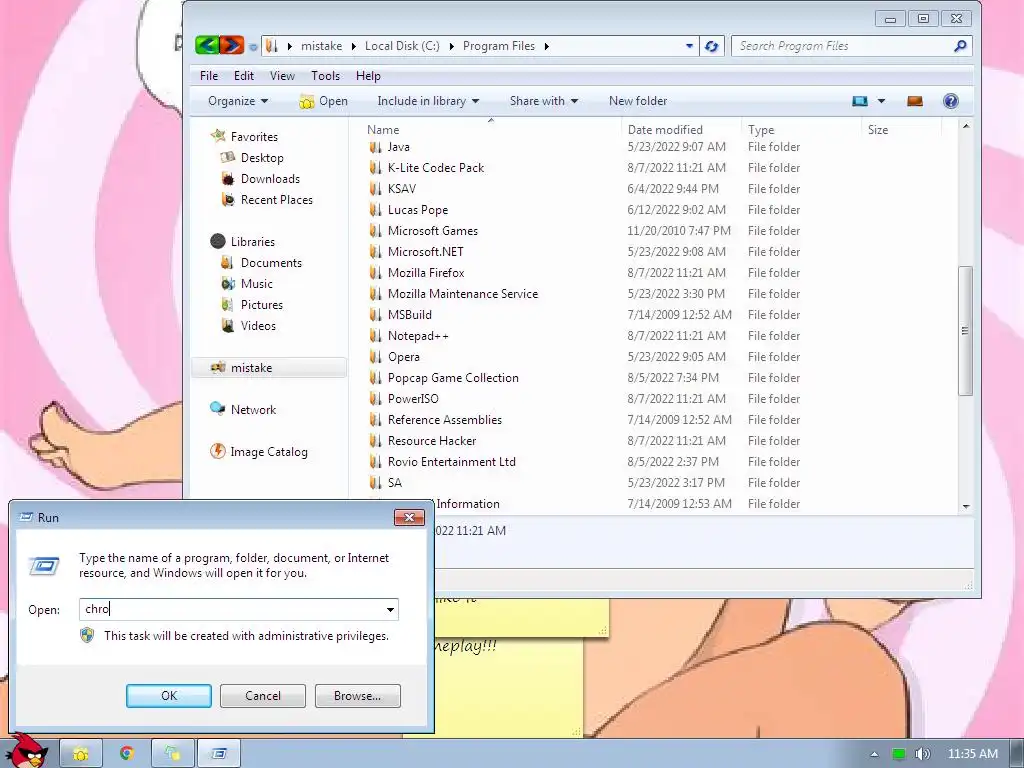This screenshot has height=768, width=1024.
Task: Open the view options dropdown arrow
Action: coord(881,101)
